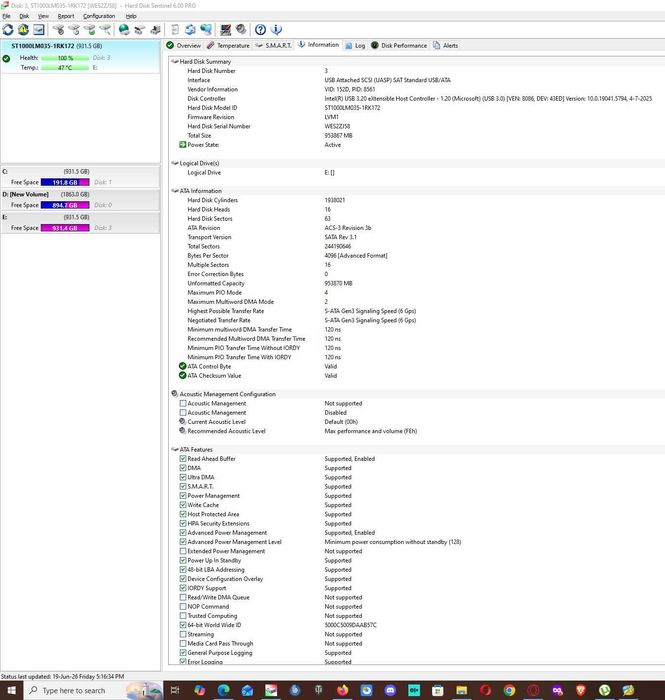665x700 pixels.
Task: Toggle the Advanced Power Management checkbox
Action: click(x=183, y=533)
